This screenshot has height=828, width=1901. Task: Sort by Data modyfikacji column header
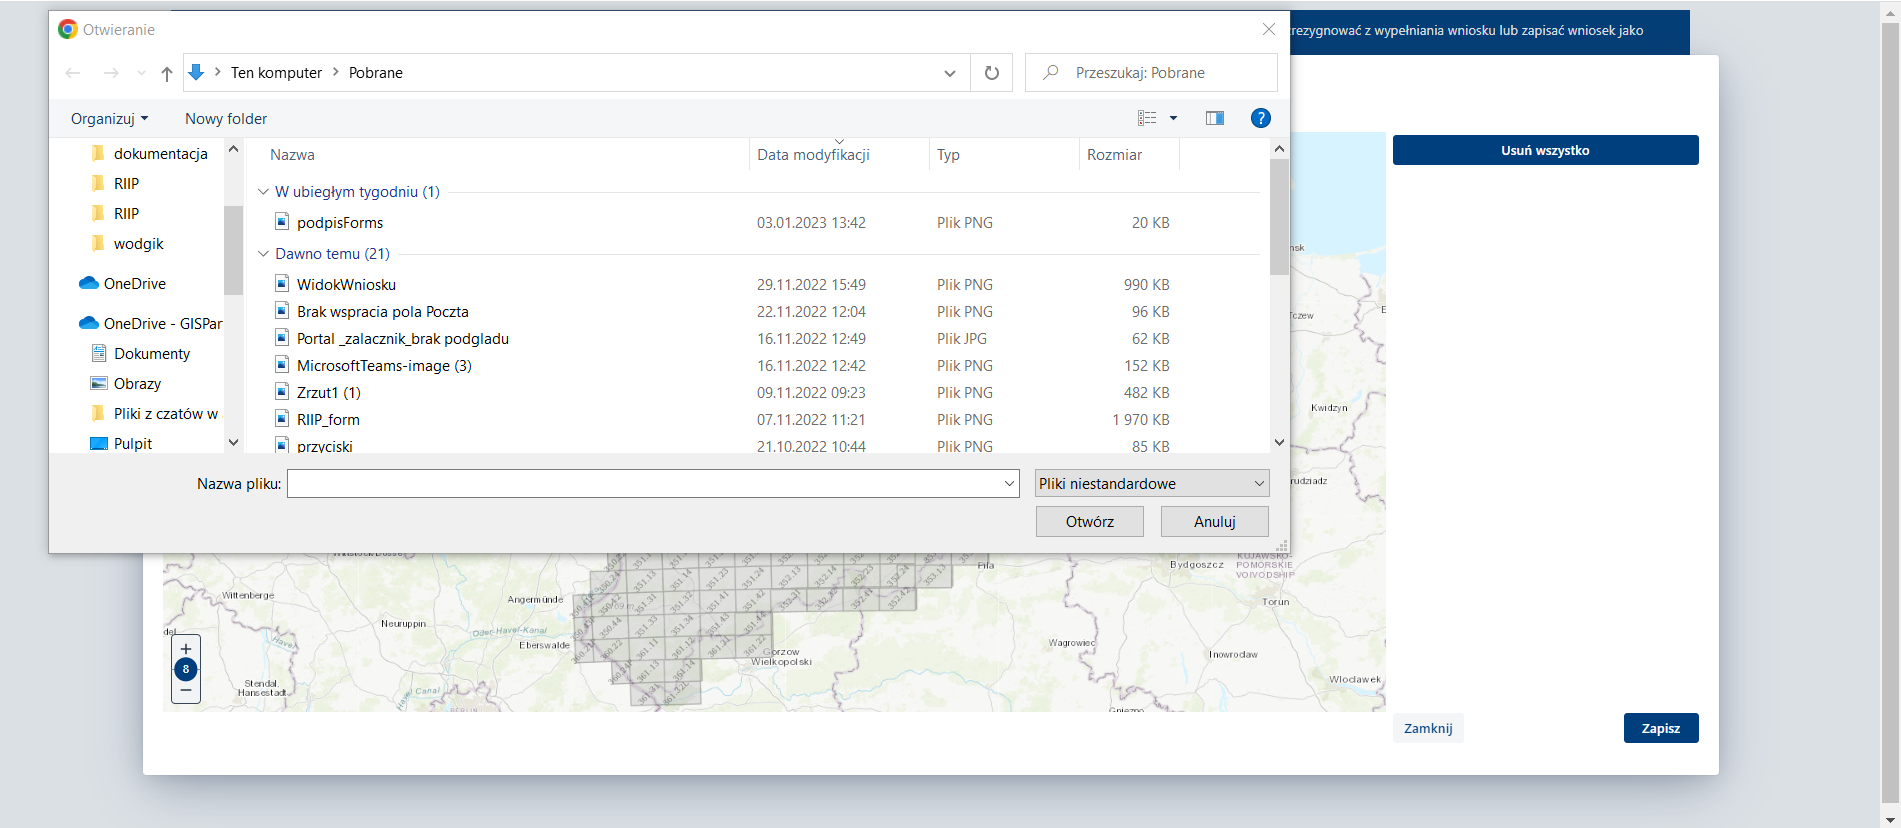[x=813, y=155]
